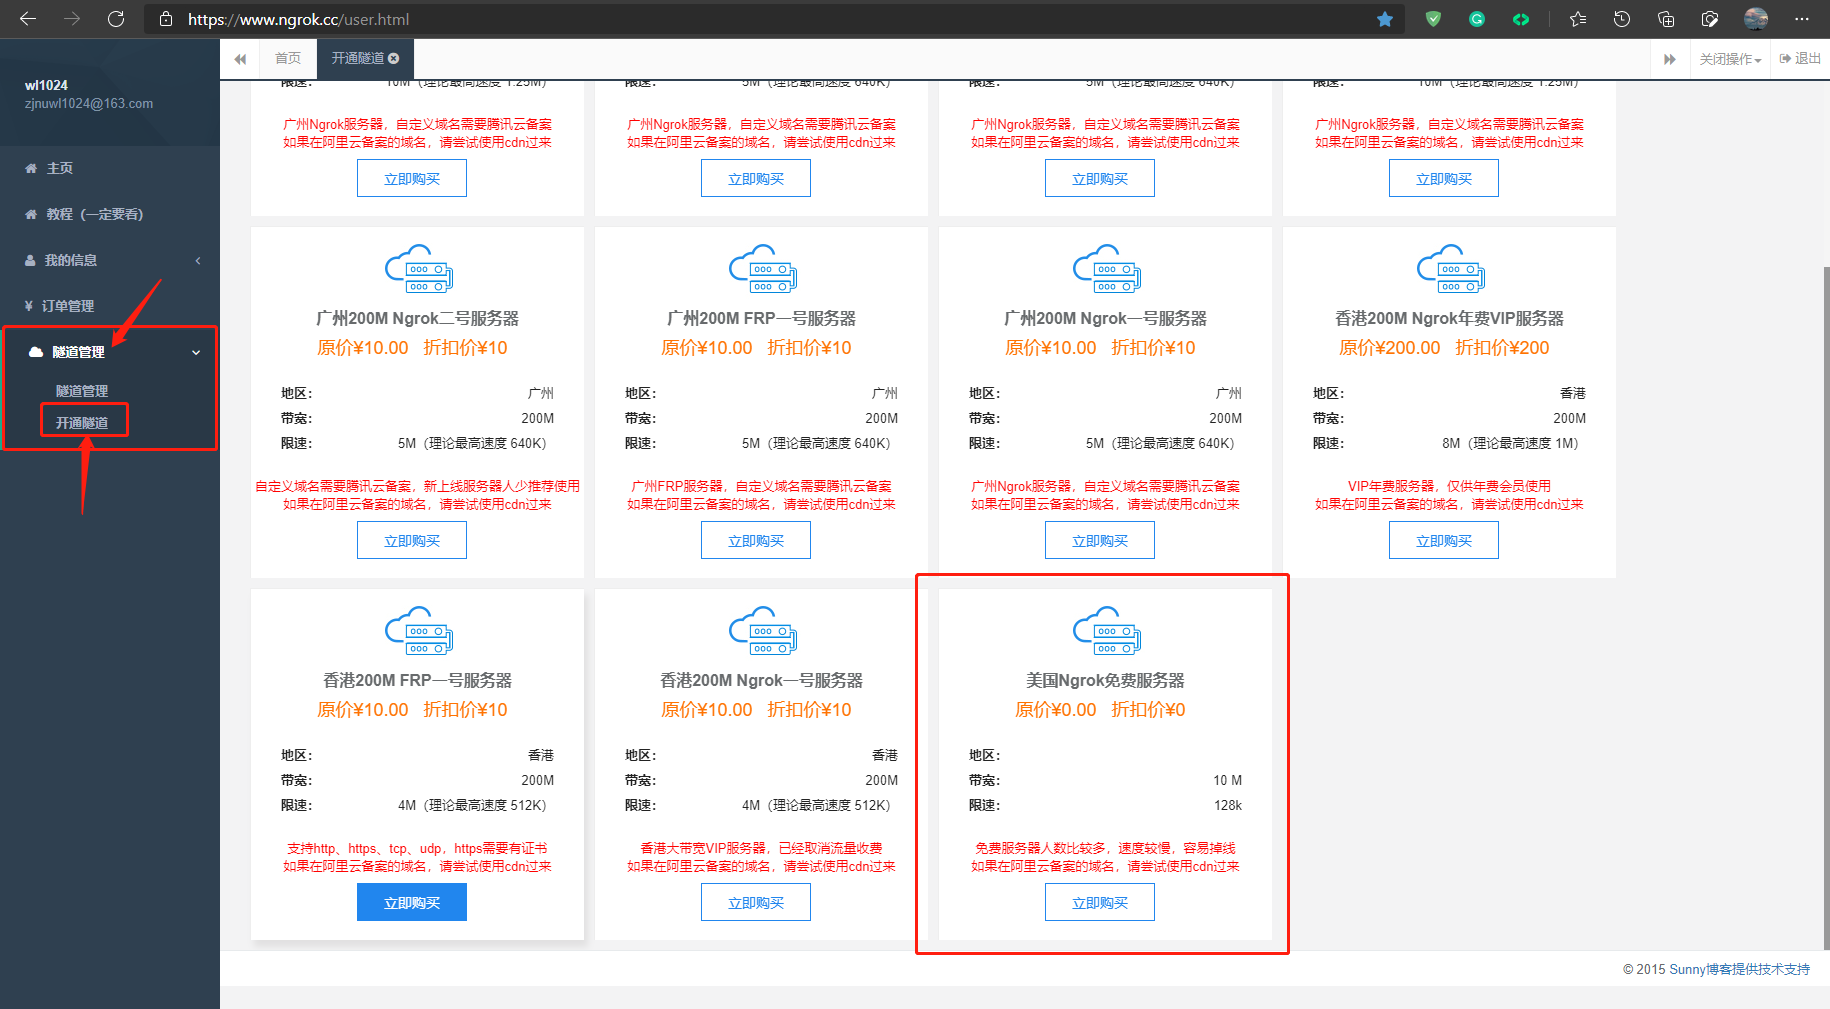Screen dimensions: 1830x1009
Task: Open the green shield extension icon
Action: click(x=1433, y=19)
